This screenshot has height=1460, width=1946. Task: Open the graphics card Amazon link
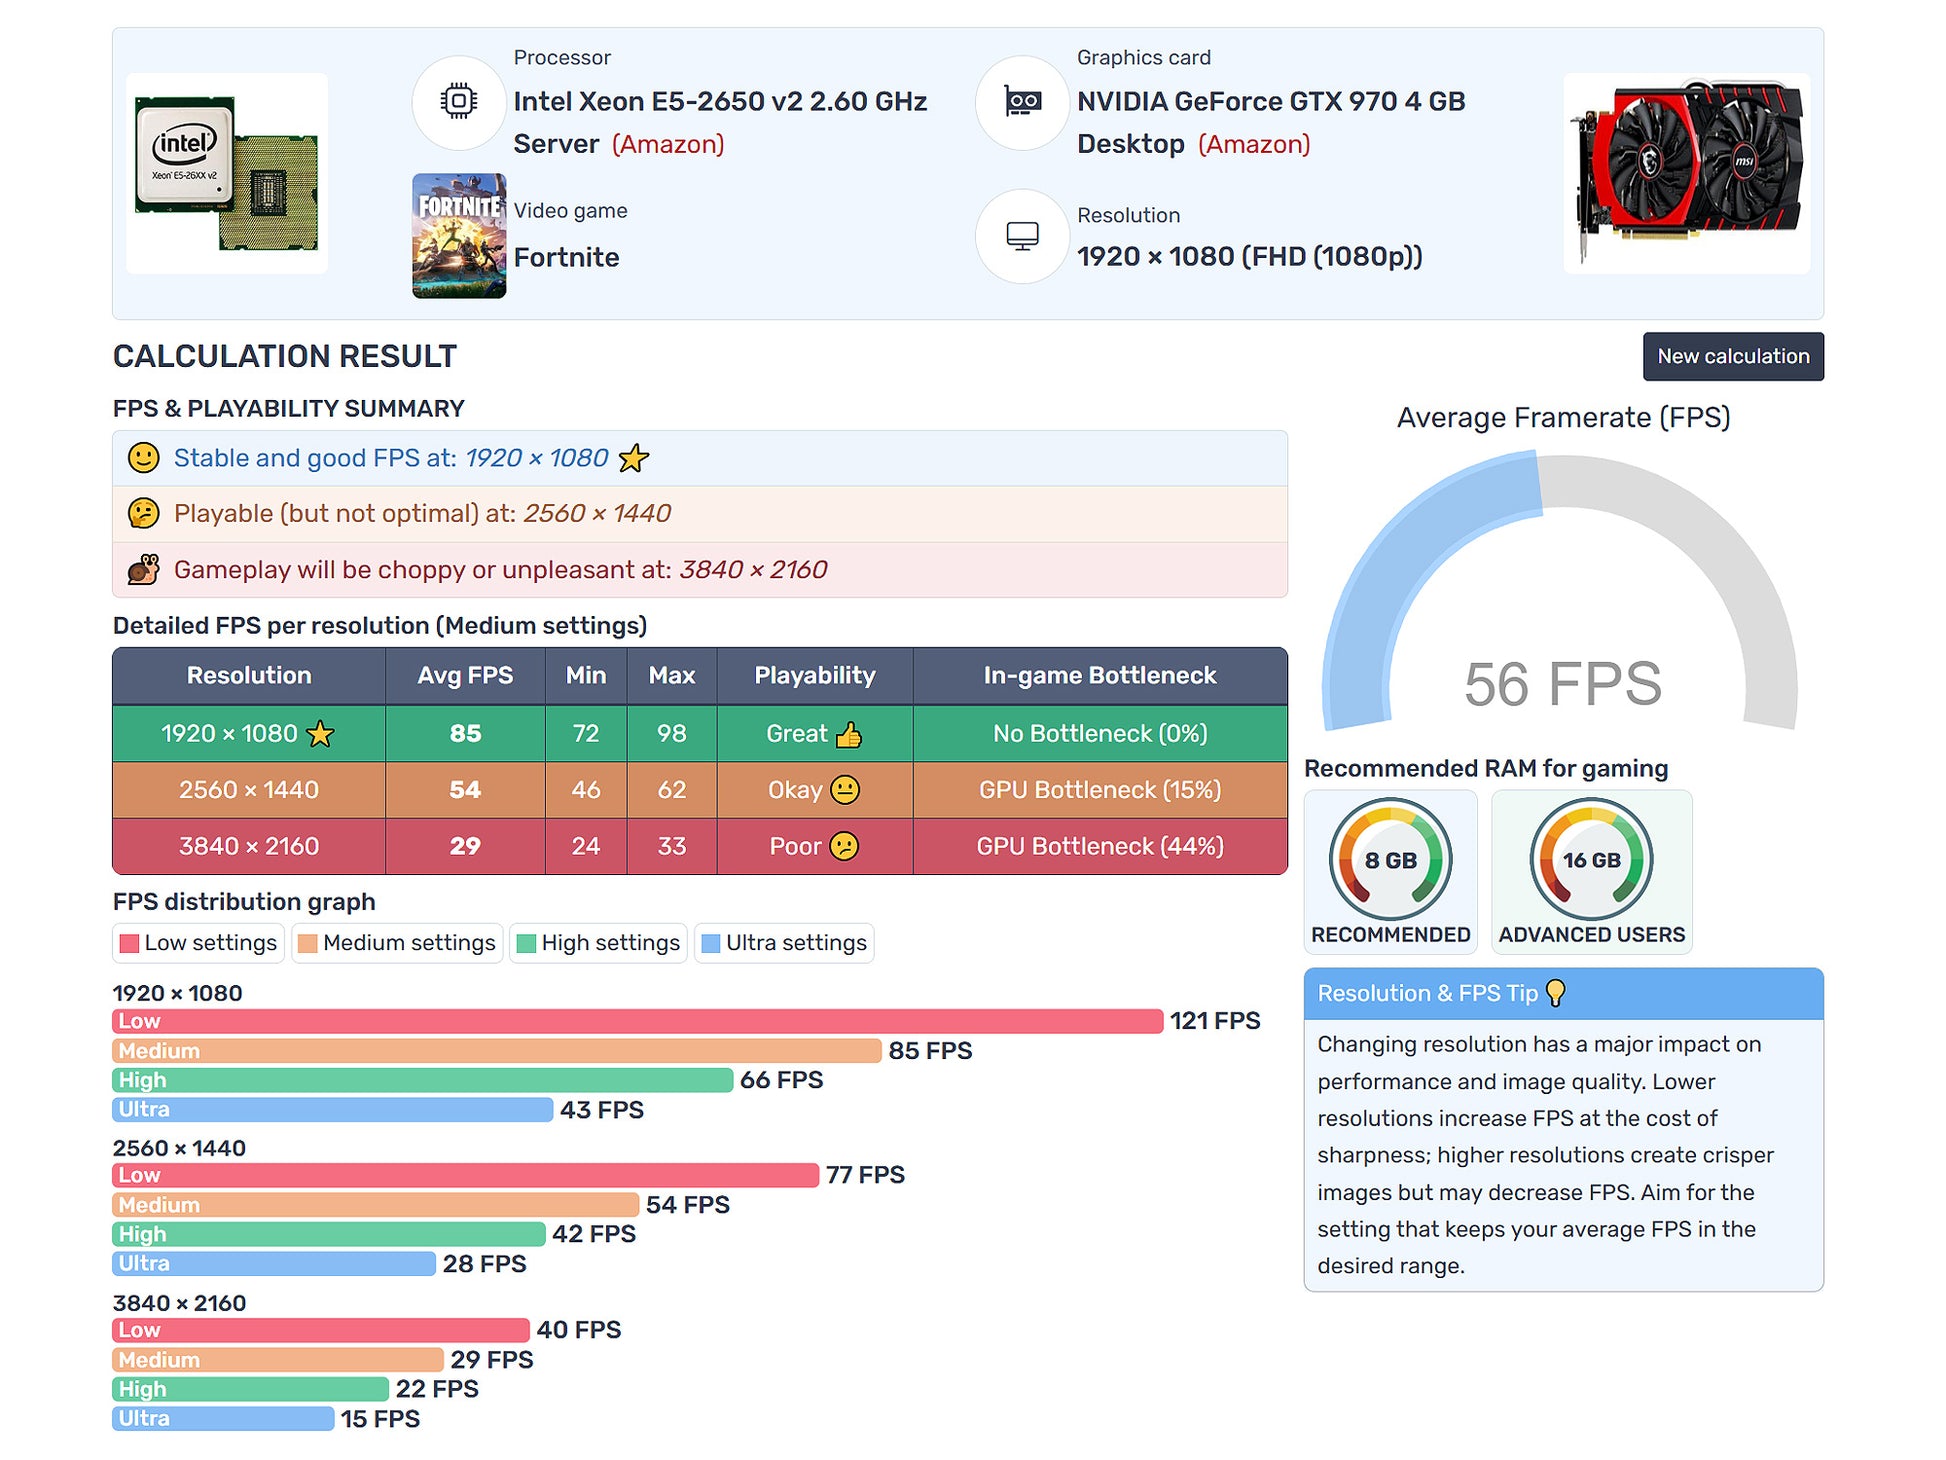pyautogui.click(x=1253, y=144)
